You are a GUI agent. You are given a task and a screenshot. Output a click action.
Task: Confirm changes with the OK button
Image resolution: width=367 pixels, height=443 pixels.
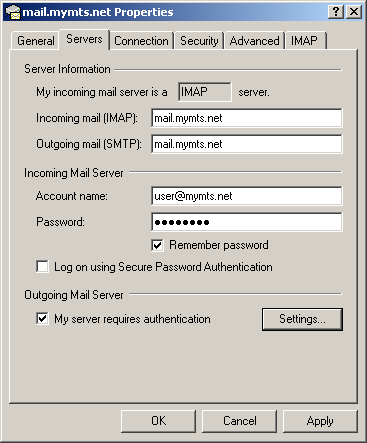click(158, 421)
